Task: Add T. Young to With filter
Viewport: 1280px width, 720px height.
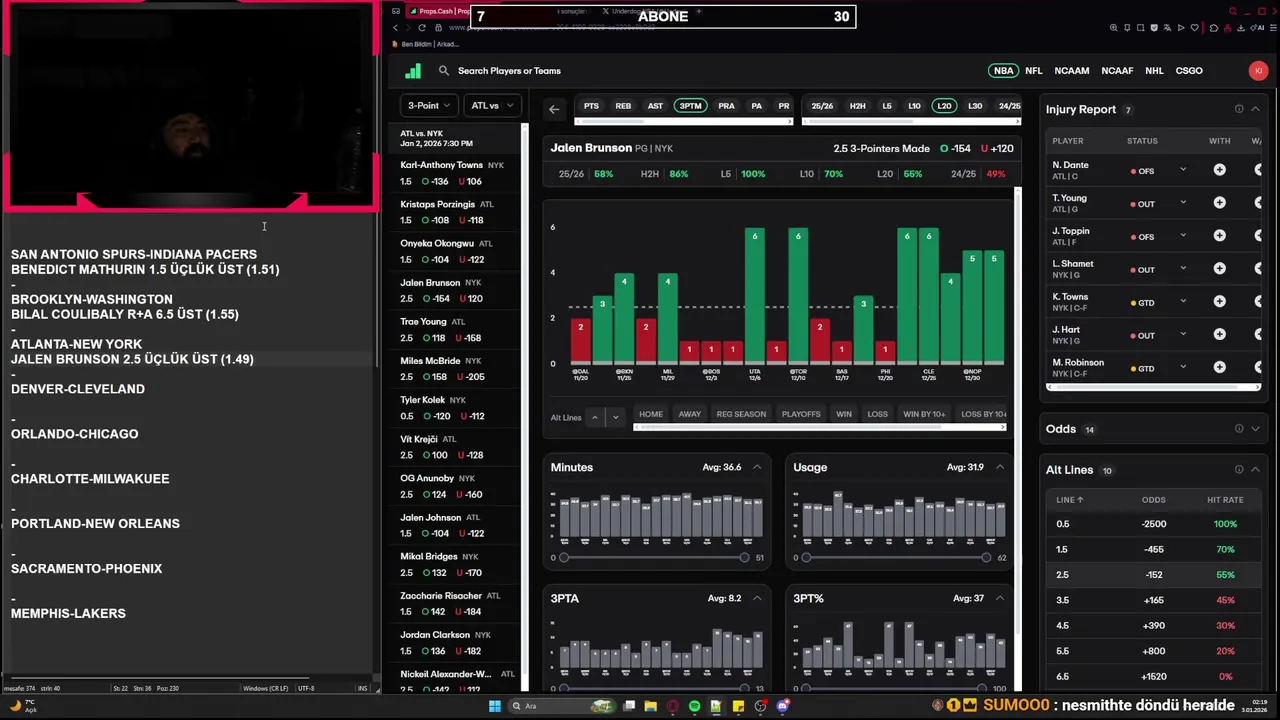Action: (x=1219, y=203)
